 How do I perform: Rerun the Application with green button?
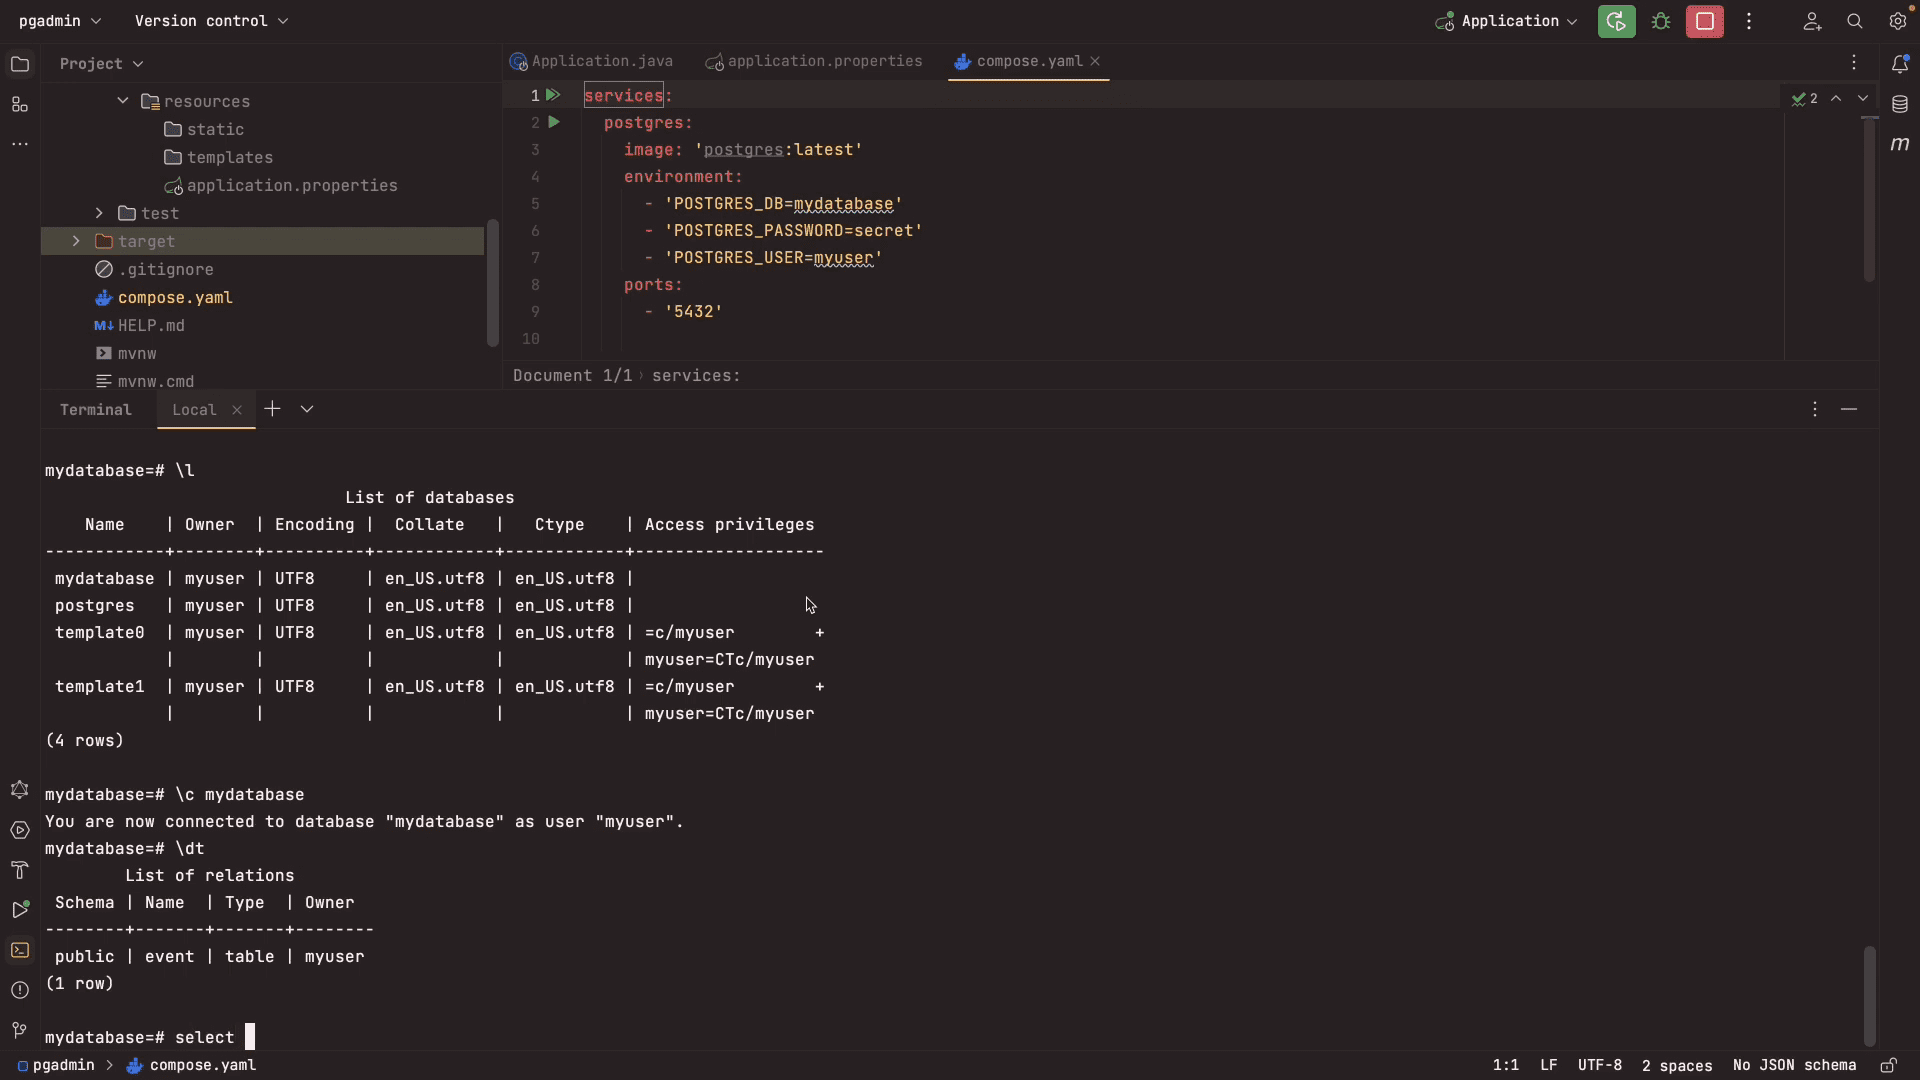[1616, 21]
